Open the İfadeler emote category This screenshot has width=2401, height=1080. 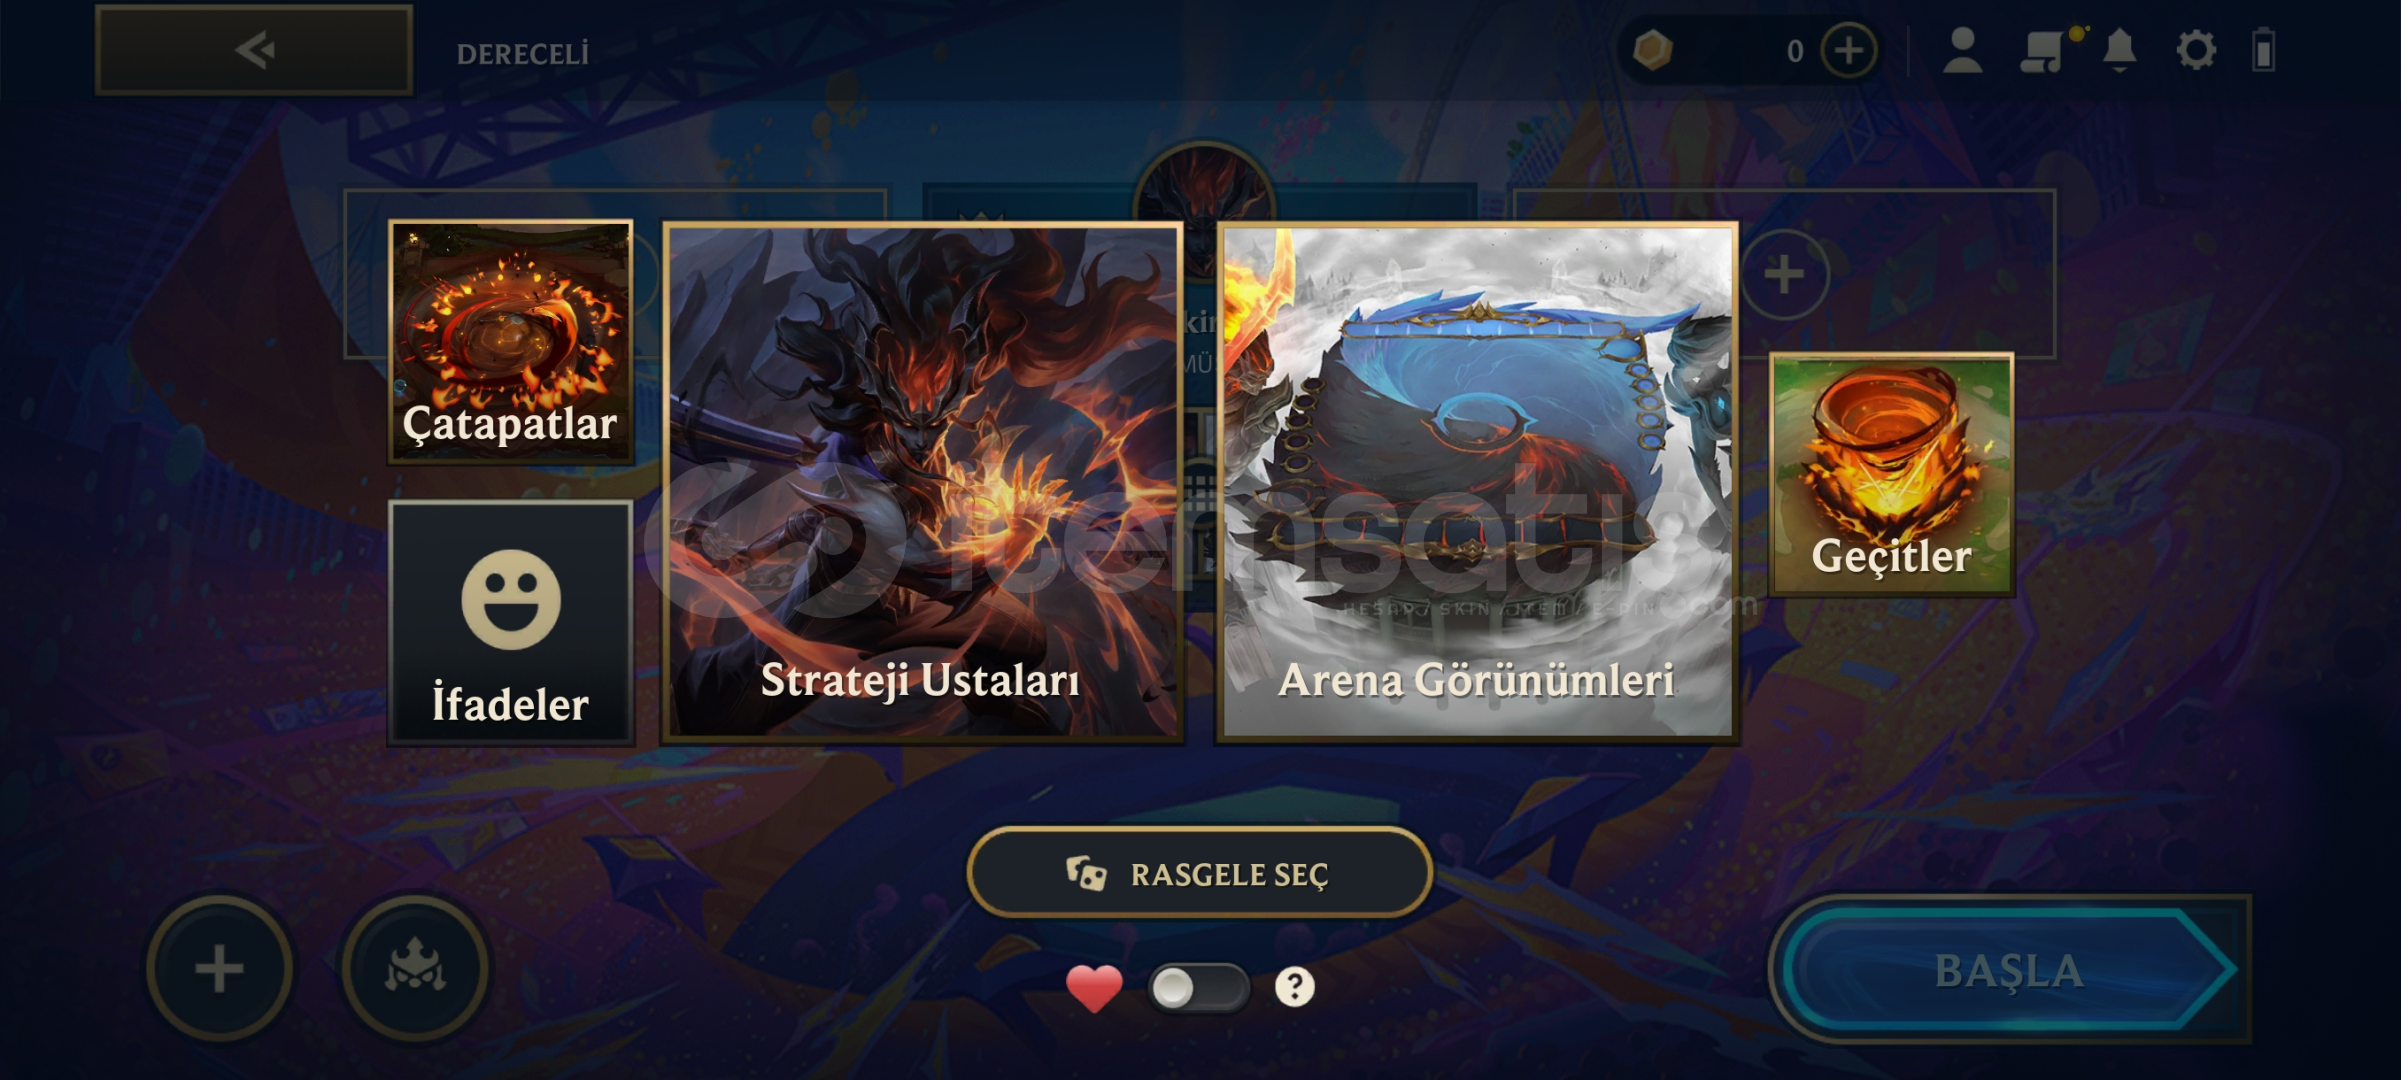511,623
